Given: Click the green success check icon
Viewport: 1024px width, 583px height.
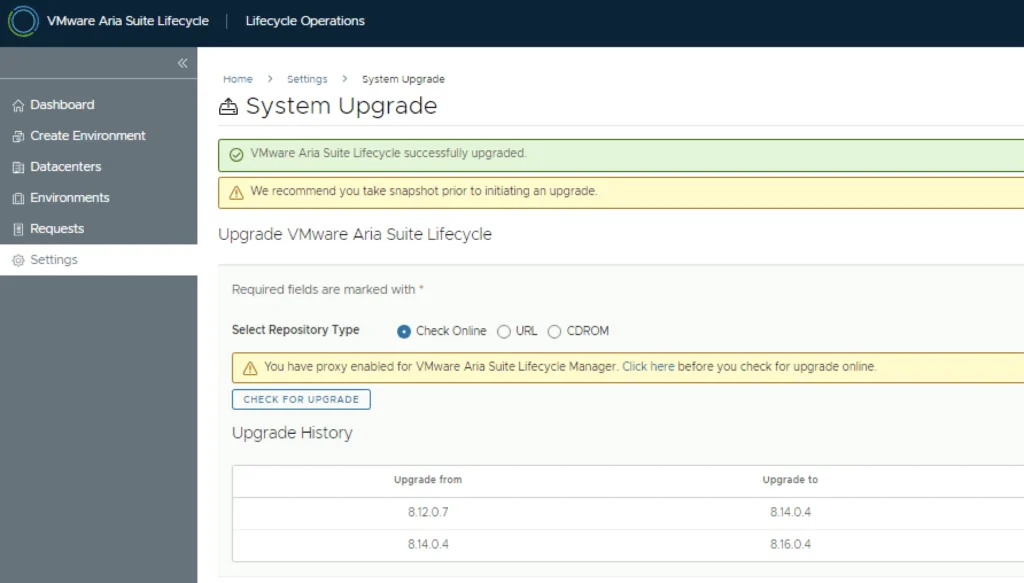Looking at the screenshot, I should [236, 155].
